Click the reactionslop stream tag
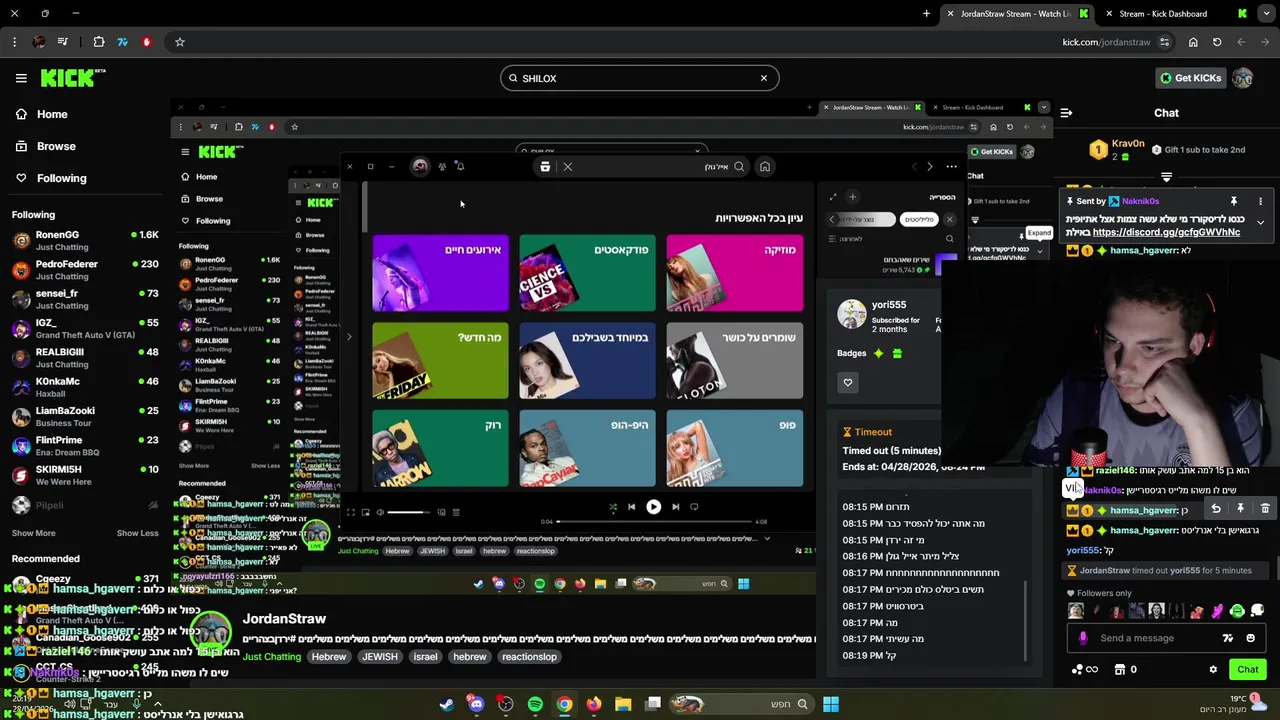This screenshot has width=1280, height=720. (529, 657)
